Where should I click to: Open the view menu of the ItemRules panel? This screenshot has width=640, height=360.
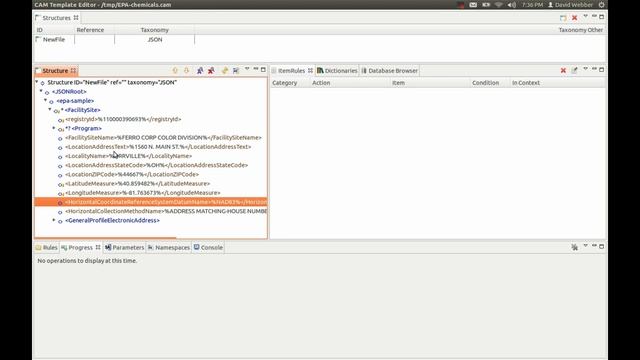point(585,69)
